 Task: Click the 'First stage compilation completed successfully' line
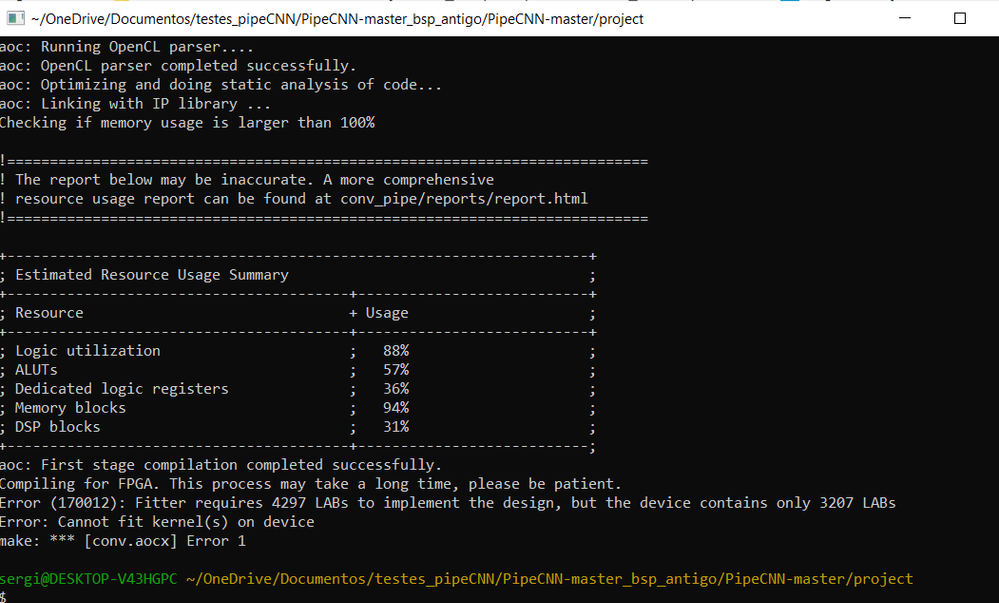[220, 465]
